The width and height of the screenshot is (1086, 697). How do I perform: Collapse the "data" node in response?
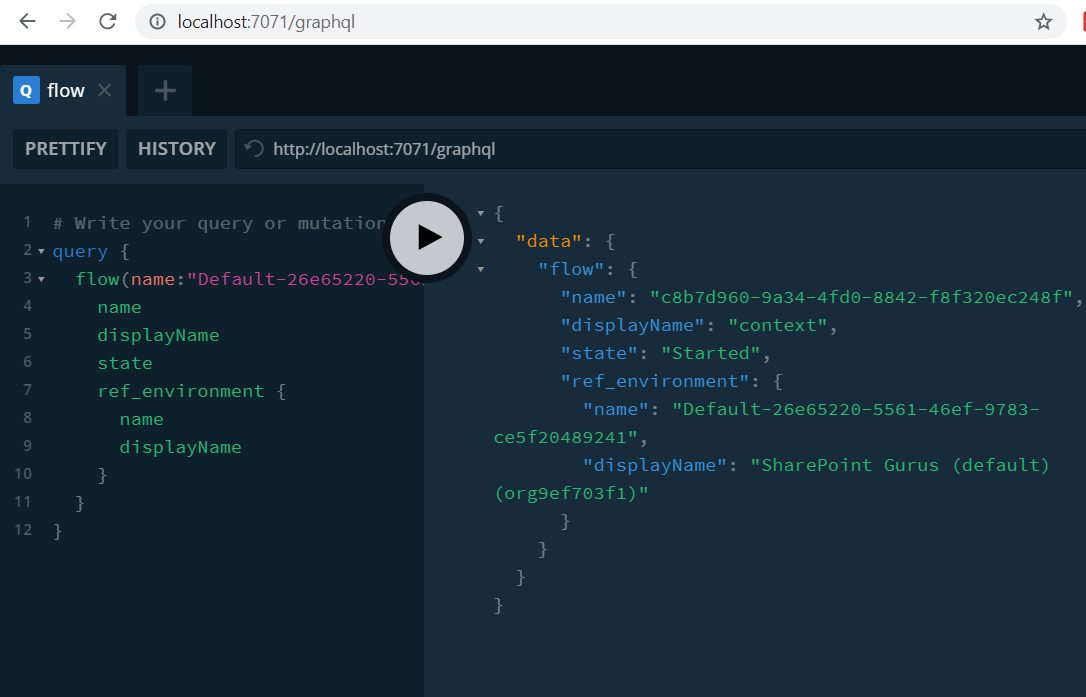pos(481,241)
